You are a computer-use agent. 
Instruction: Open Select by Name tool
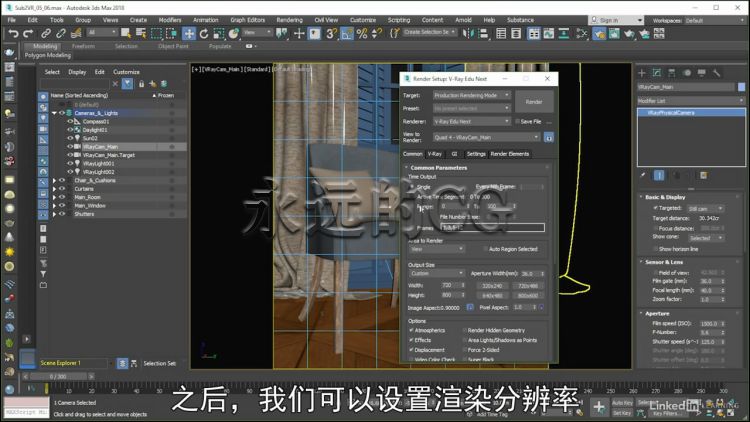[x=141, y=33]
